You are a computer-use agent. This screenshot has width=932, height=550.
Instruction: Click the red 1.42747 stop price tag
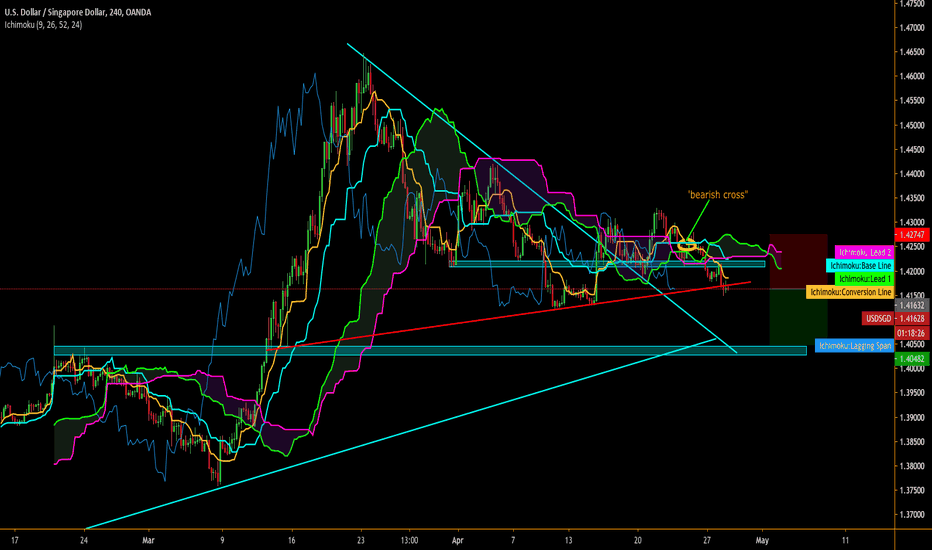912,235
